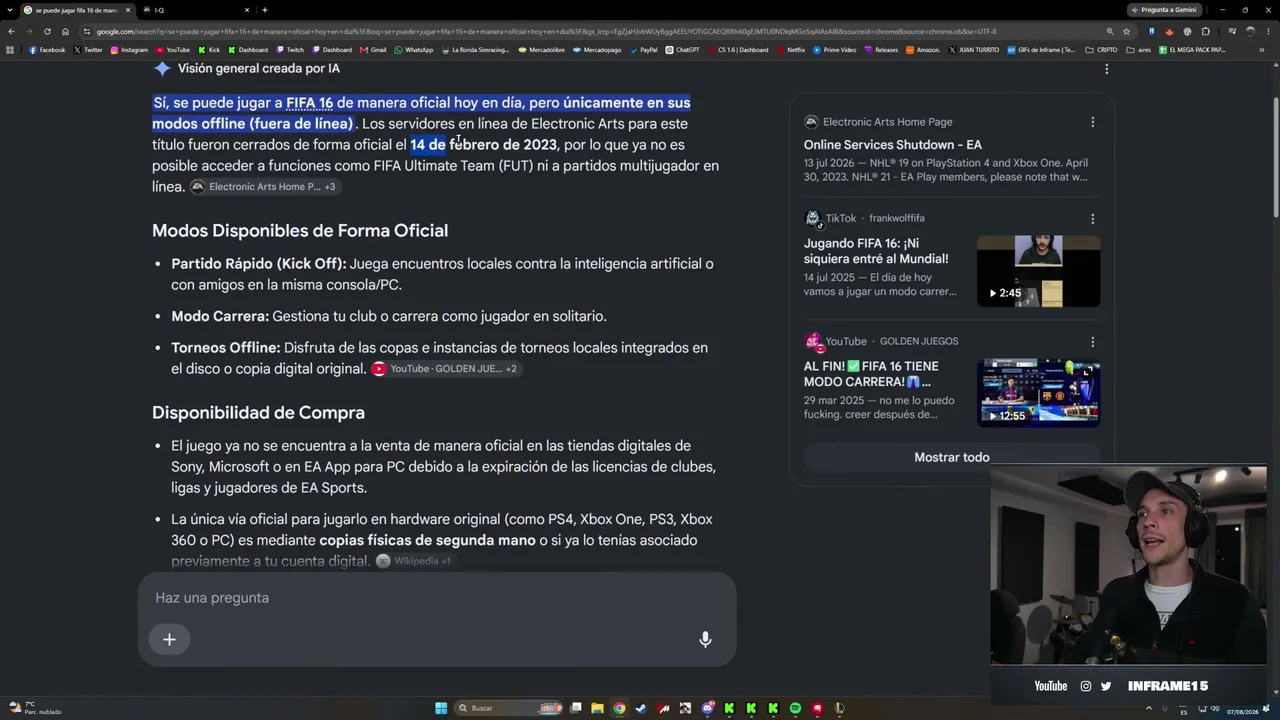
Task: Open the YouTube bookmark
Action: [x=172, y=50]
